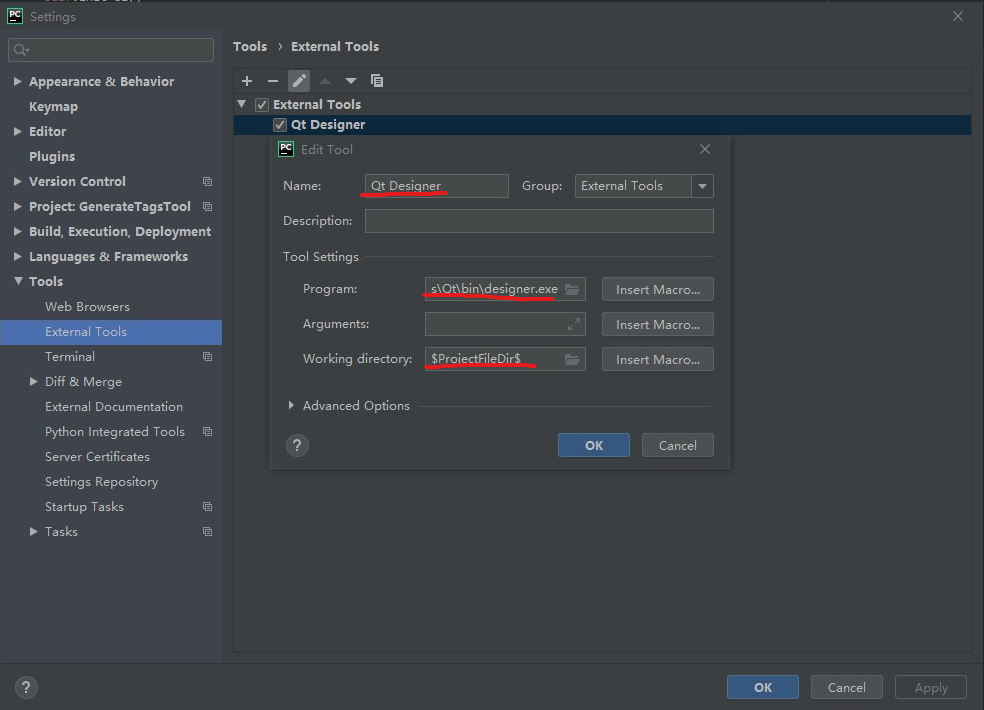The height and width of the screenshot is (710, 984).
Task: Expand the Arguments field editor icon
Action: click(574, 324)
